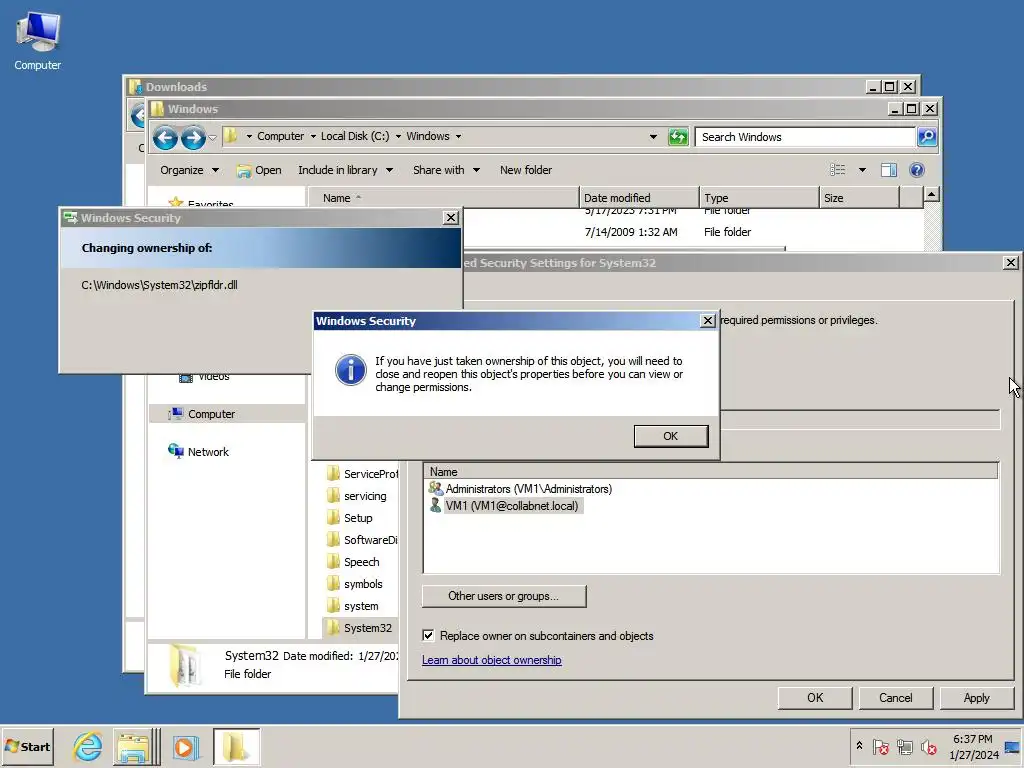Open the Computer desktop icon
Viewport: 1024px width, 768px height.
38,40
